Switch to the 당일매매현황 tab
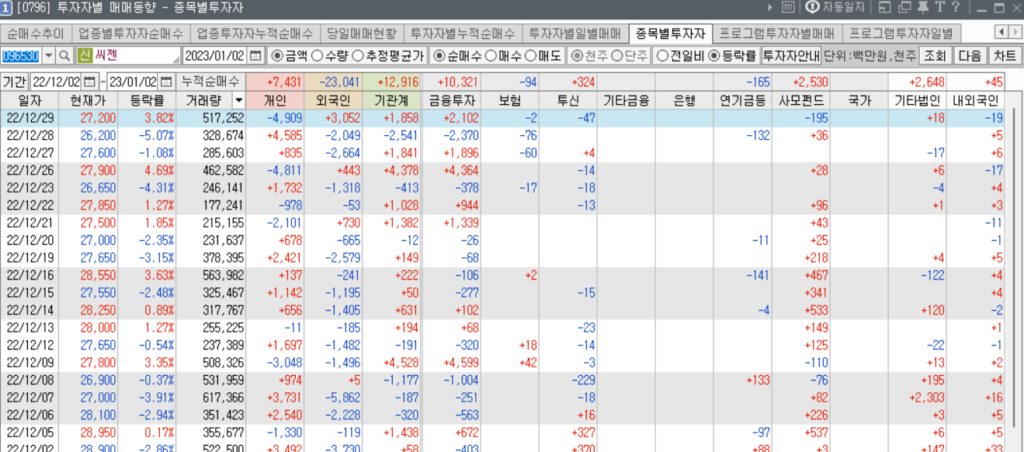The height and width of the screenshot is (452, 1024). point(365,32)
